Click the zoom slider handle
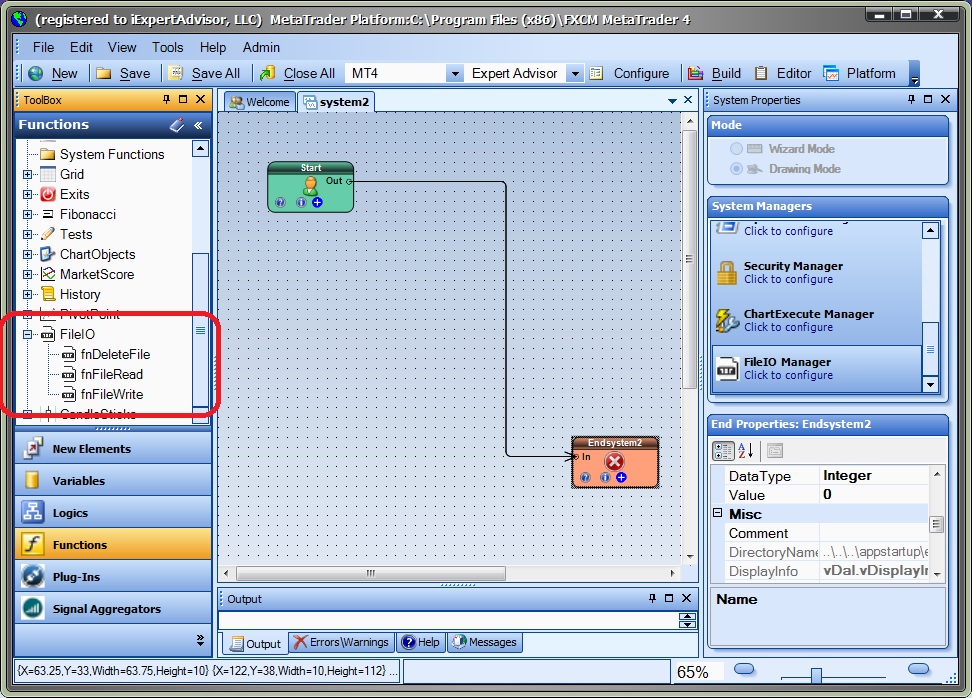 (816, 675)
